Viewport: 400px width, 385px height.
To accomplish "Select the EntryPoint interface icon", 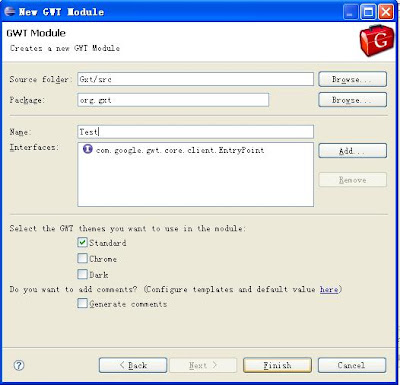I will pos(88,149).
